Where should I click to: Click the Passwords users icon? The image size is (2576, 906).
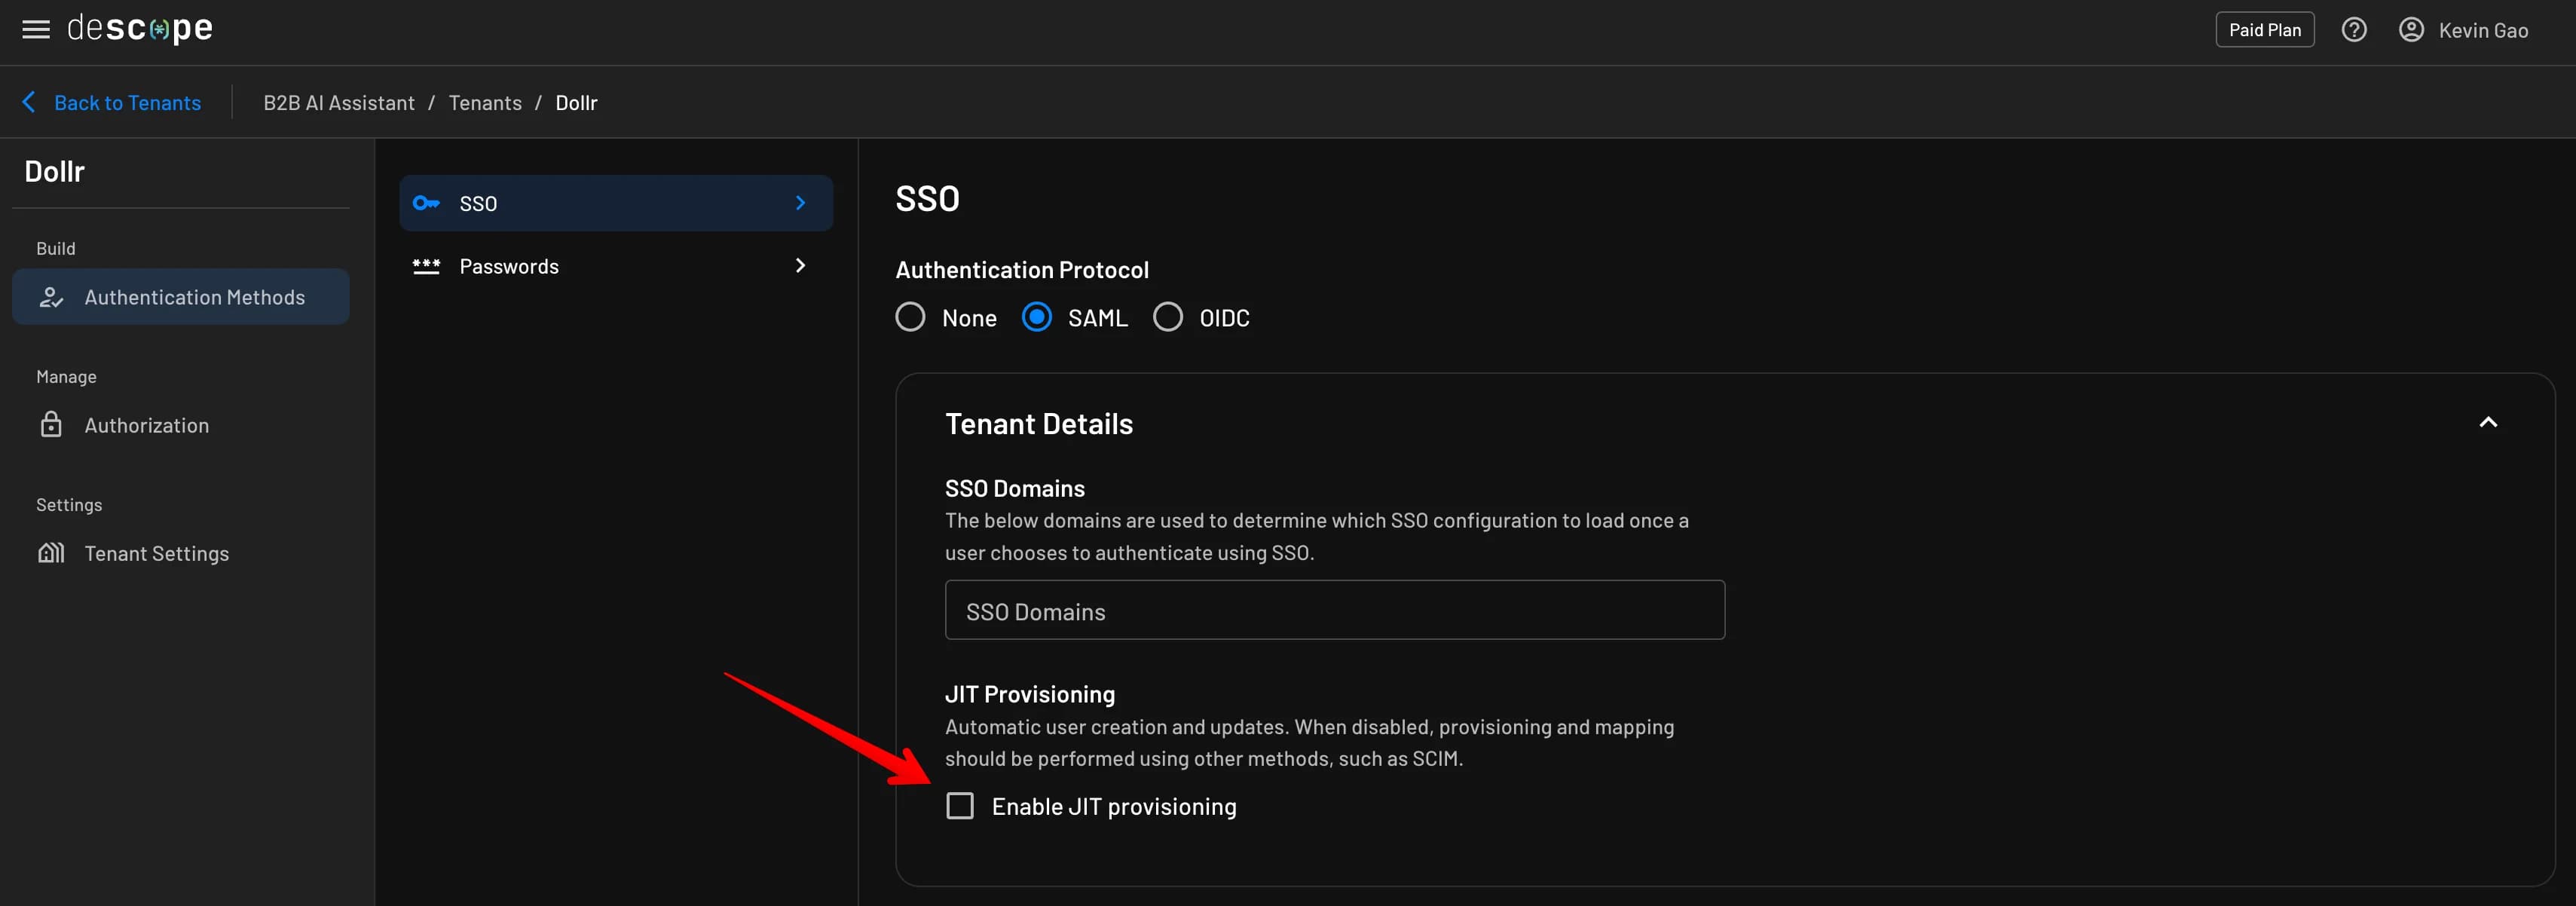424,263
